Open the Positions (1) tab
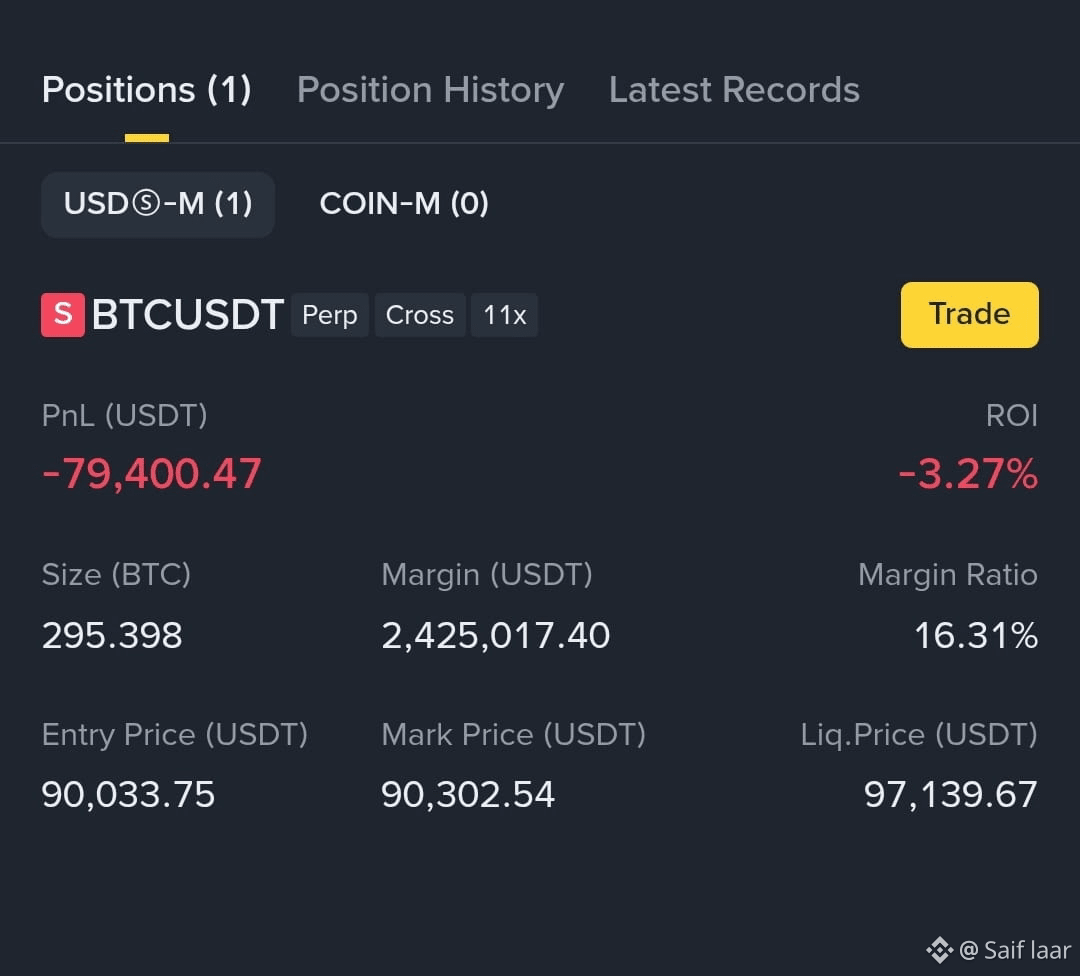The height and width of the screenshot is (976, 1080). click(147, 90)
